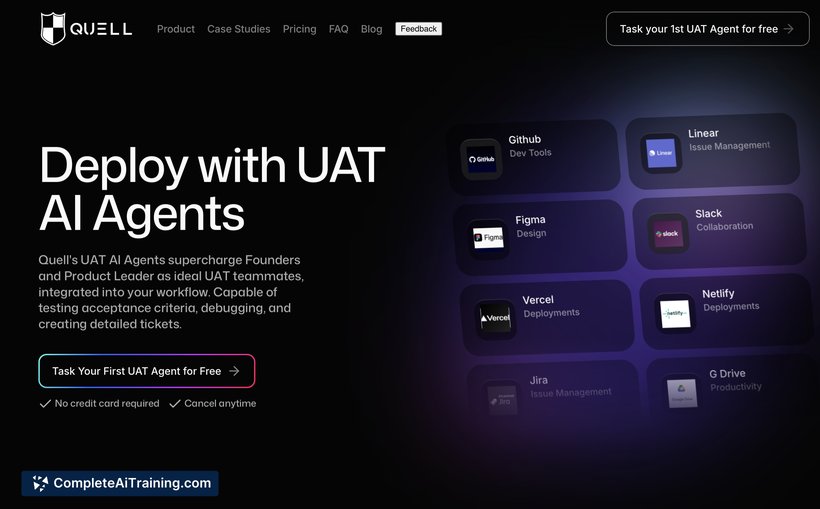This screenshot has height=509, width=820.
Task: Click the Jira integration icon
Action: [x=502, y=400]
